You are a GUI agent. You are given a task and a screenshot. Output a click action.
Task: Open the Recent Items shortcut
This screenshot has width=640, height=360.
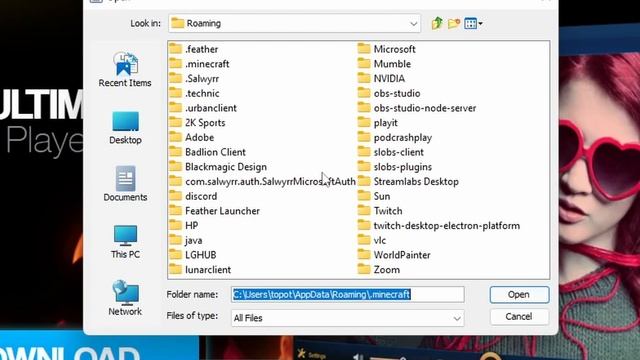(125, 69)
